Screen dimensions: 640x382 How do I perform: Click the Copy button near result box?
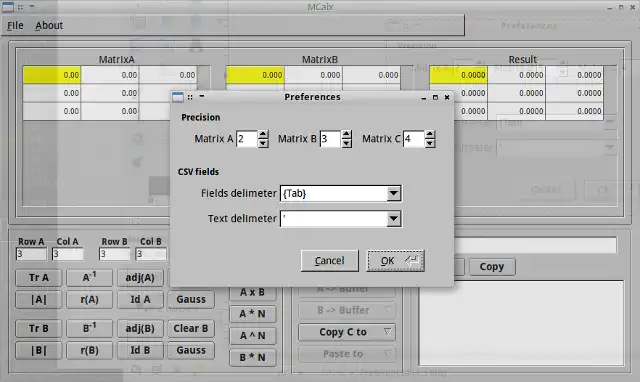click(492, 267)
